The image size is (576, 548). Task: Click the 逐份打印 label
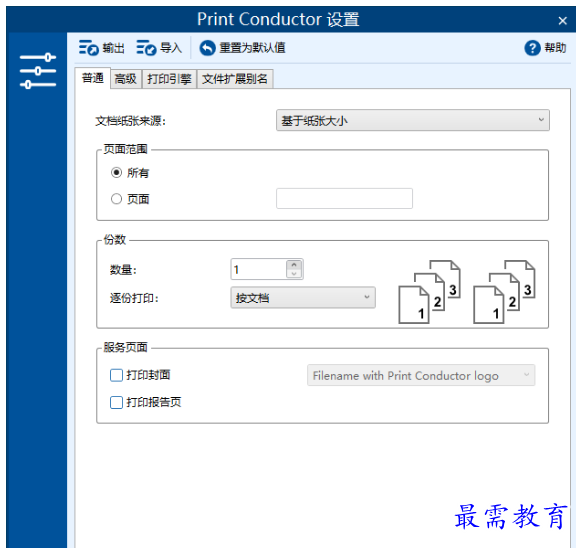(134, 298)
